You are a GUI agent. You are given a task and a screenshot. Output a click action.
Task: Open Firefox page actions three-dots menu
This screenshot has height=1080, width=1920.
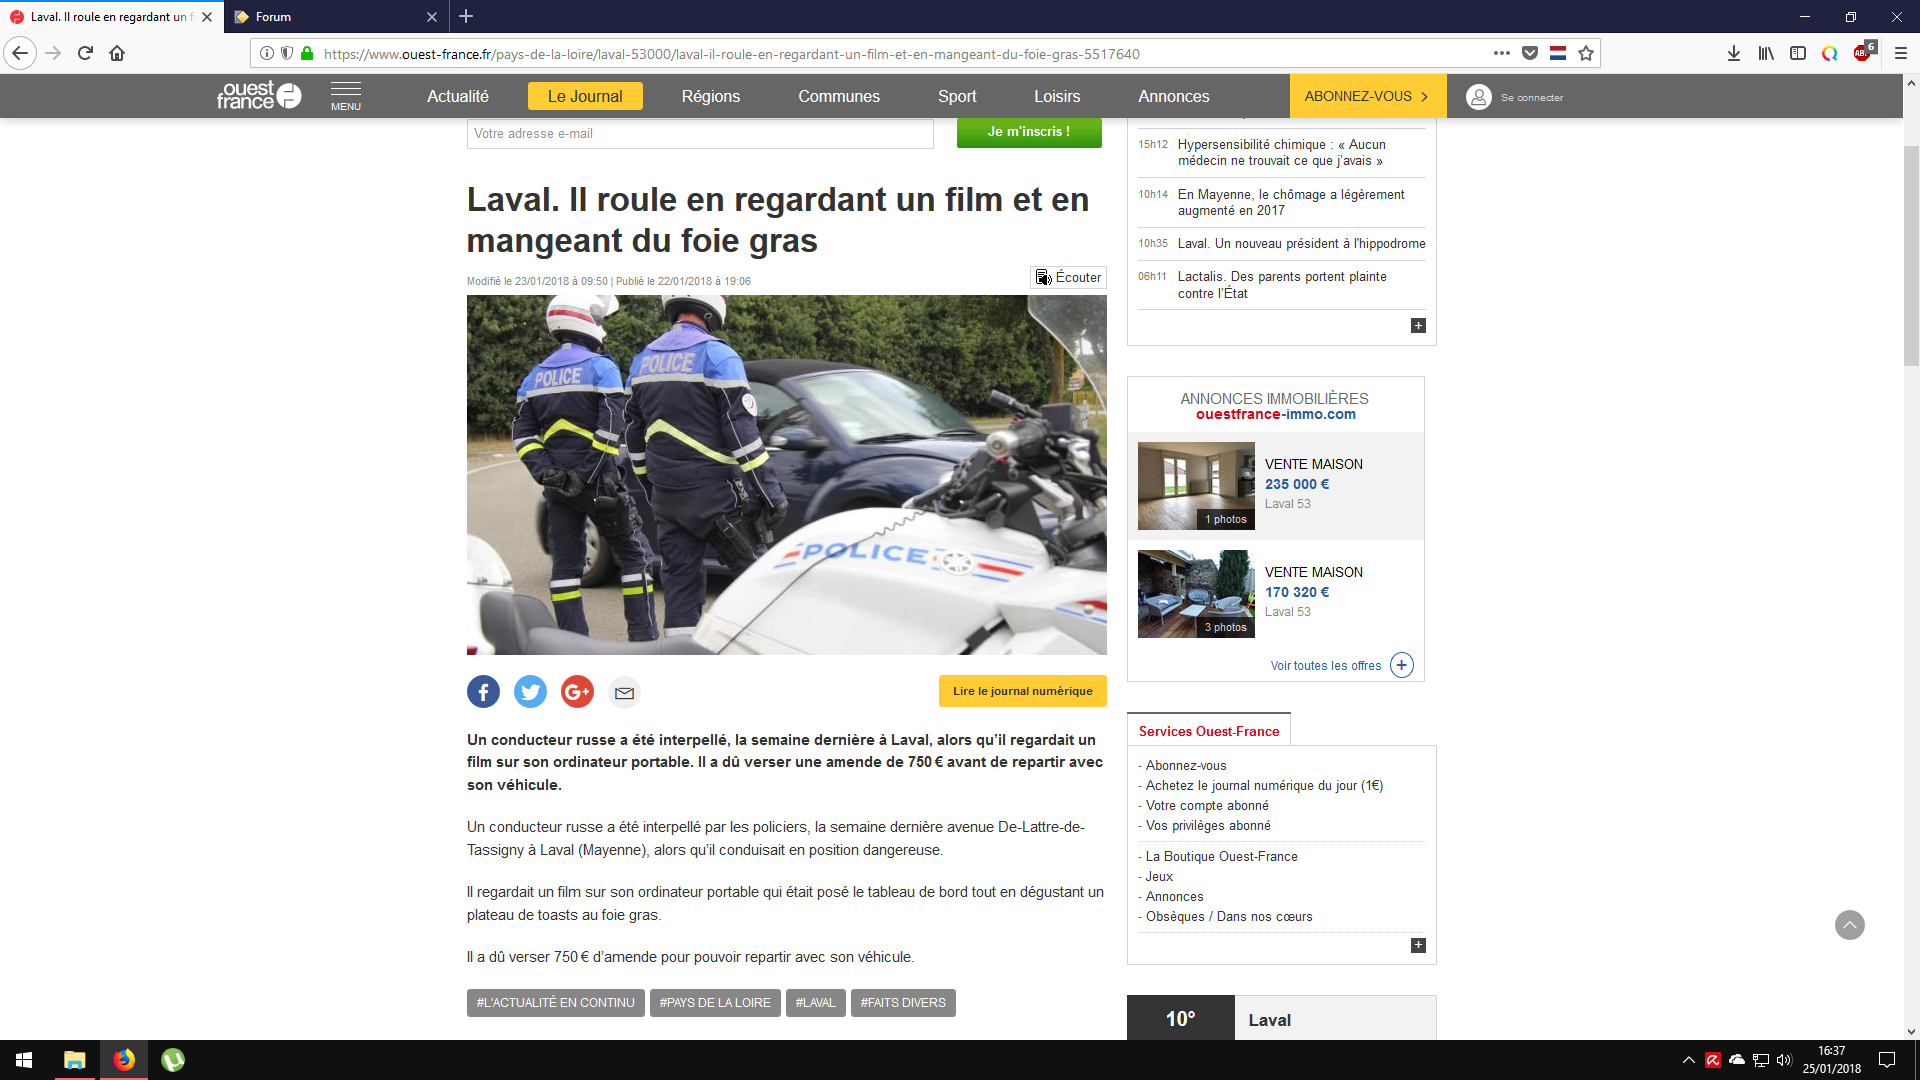(1501, 53)
